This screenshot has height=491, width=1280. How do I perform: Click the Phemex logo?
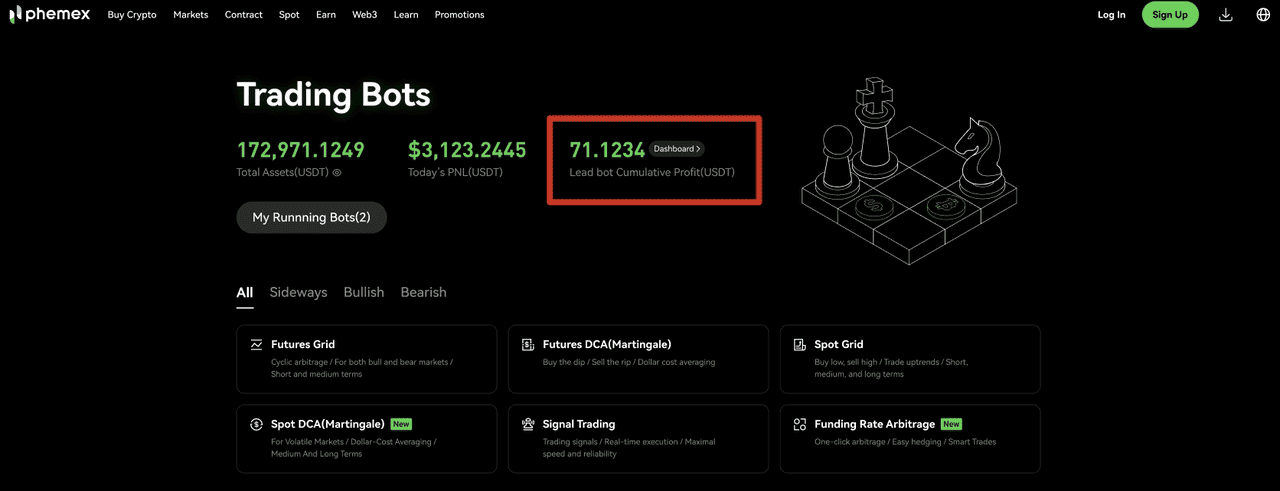[x=50, y=15]
